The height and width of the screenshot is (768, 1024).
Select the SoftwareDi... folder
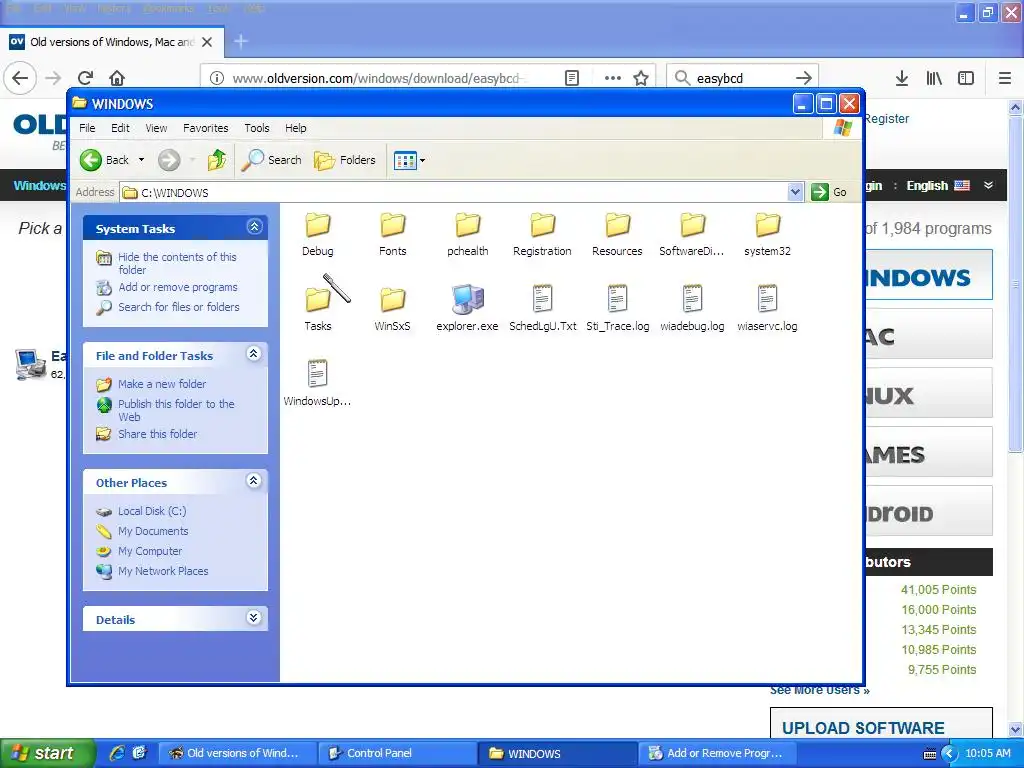coord(692,234)
